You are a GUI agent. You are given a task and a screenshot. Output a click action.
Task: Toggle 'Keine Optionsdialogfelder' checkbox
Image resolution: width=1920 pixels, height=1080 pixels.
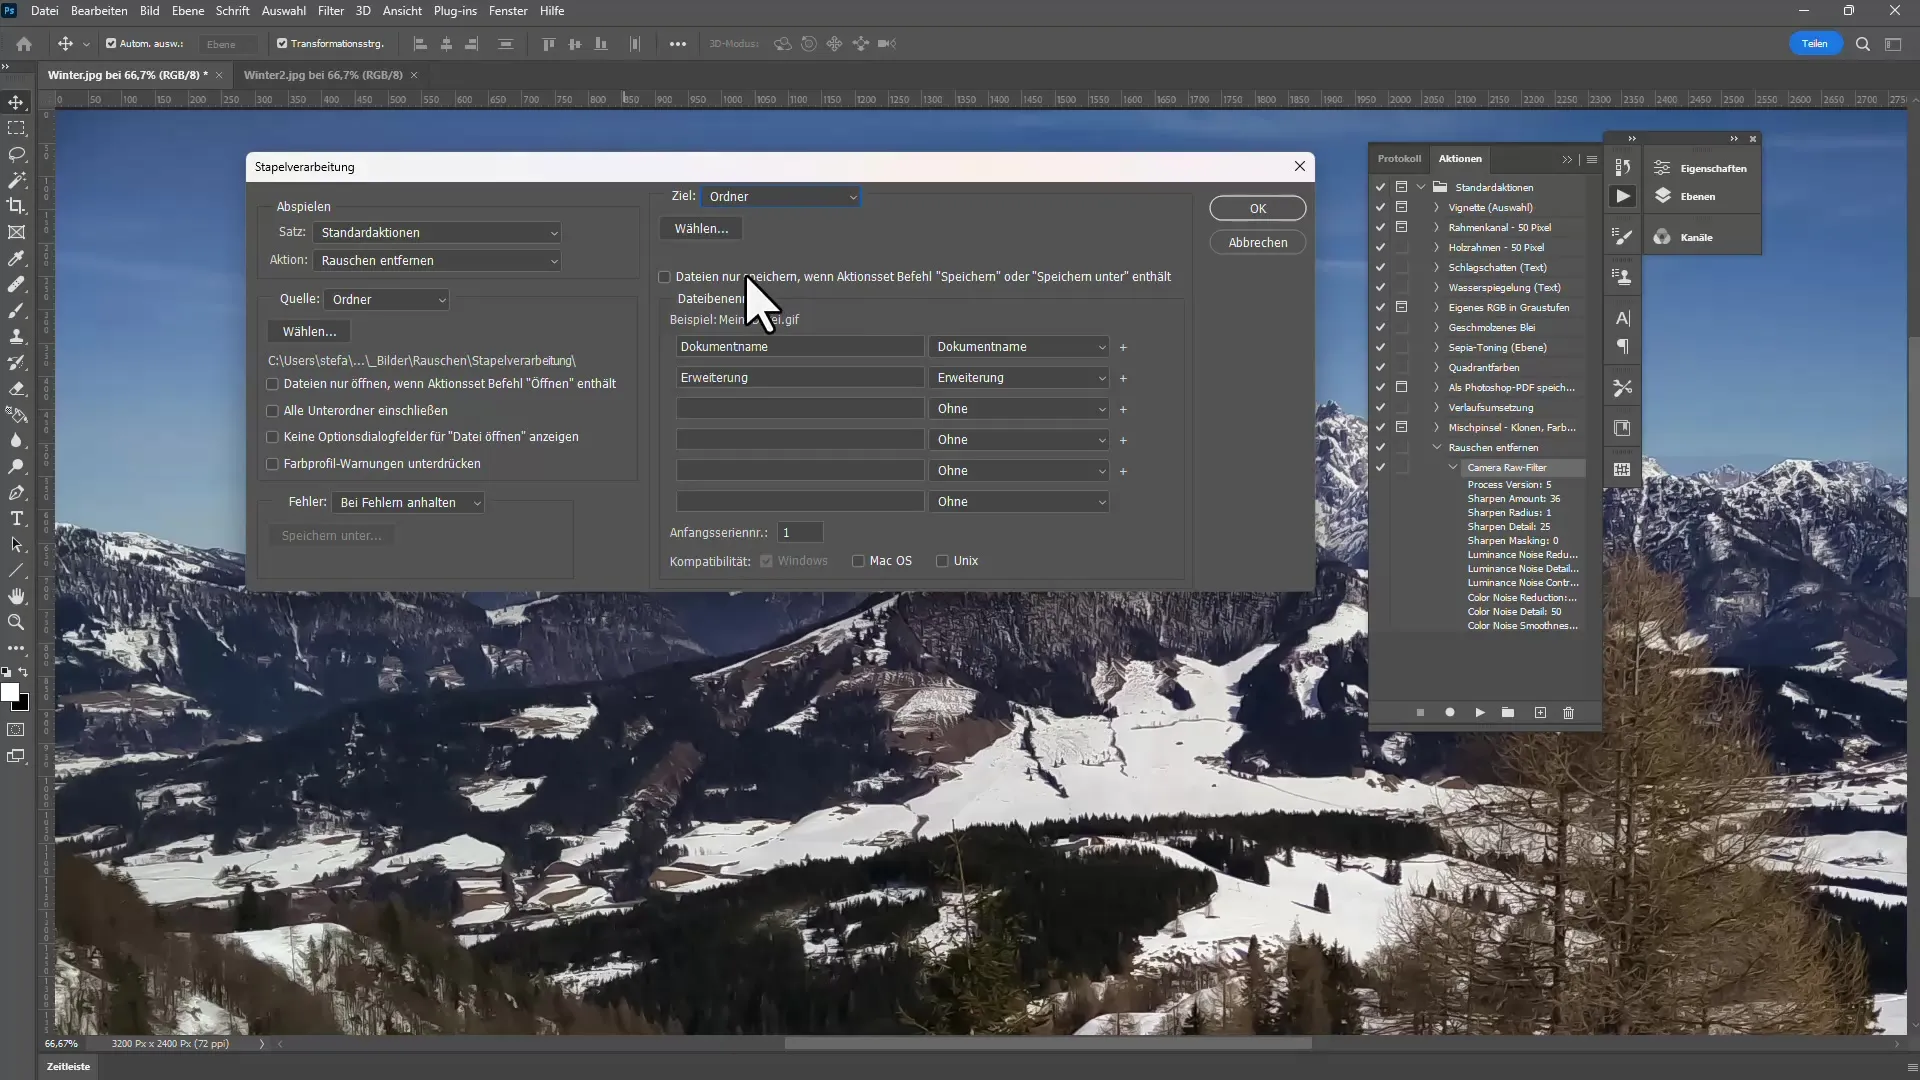[272, 436]
